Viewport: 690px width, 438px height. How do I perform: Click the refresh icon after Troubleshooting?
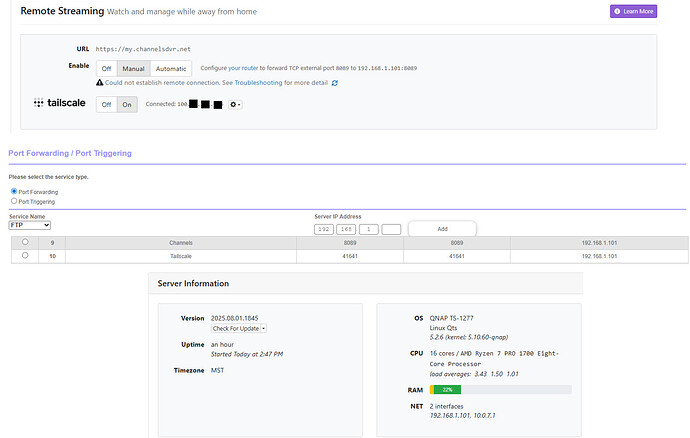(x=334, y=83)
